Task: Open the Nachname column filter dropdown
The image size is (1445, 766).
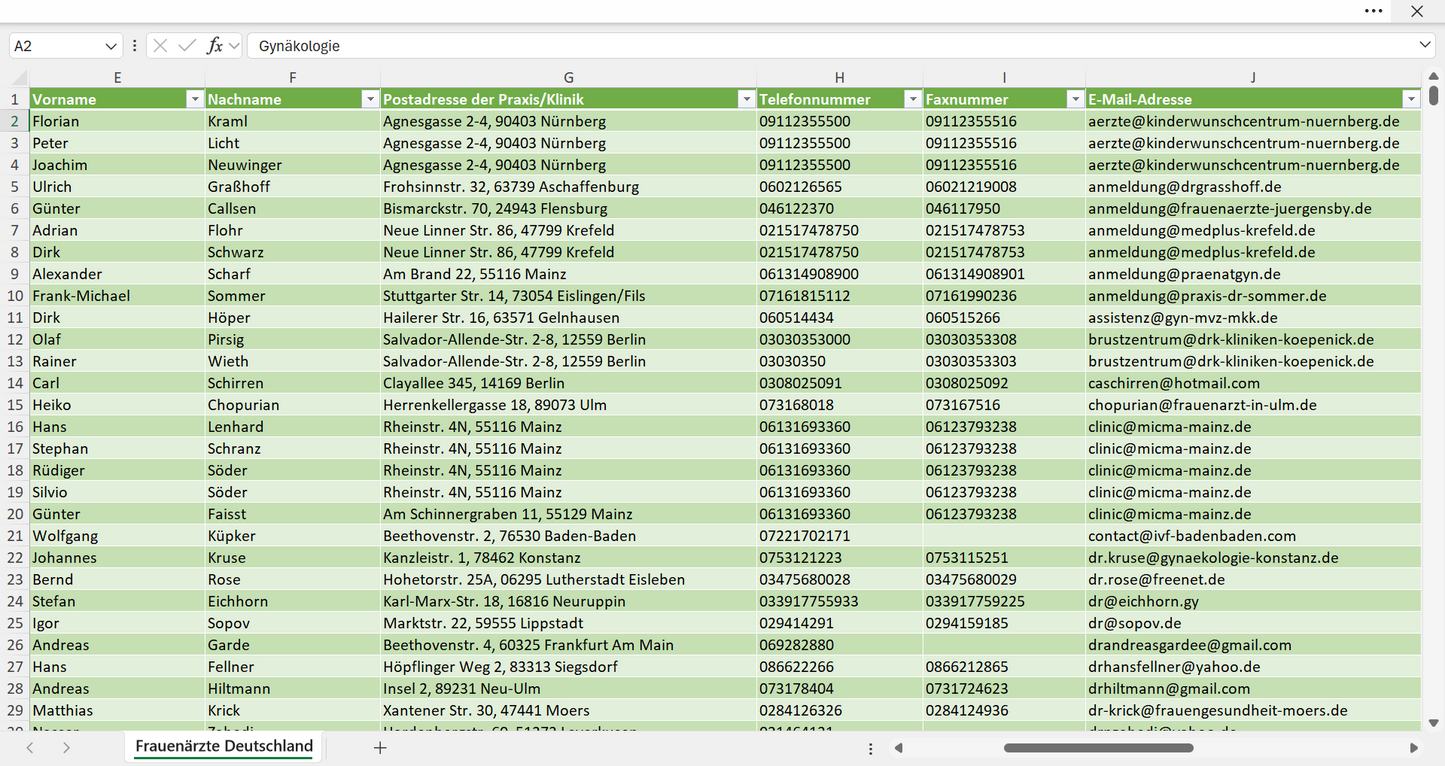Action: point(370,99)
